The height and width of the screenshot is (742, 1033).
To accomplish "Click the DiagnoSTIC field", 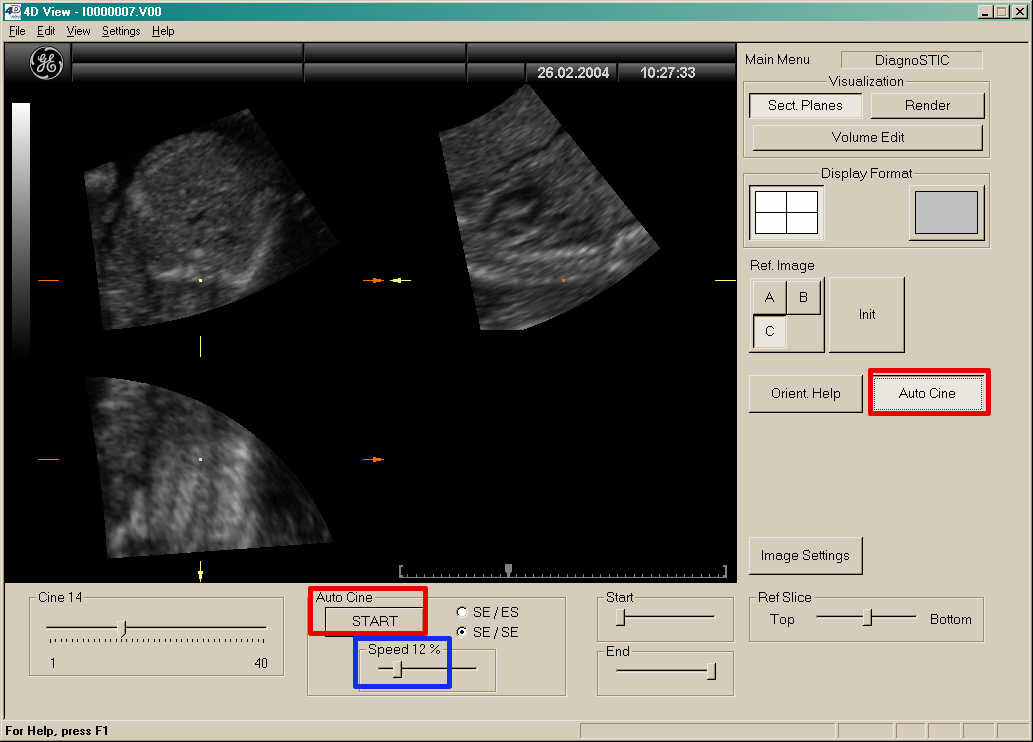I will click(912, 60).
